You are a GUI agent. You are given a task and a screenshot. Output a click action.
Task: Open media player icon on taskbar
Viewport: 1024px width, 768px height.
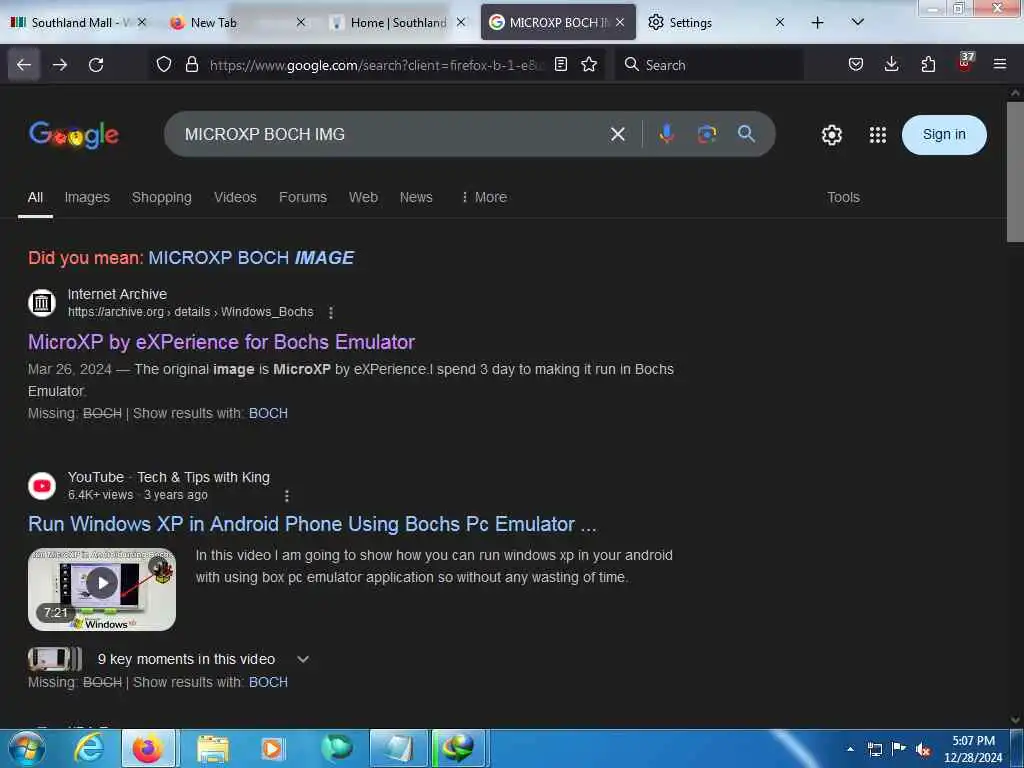[x=272, y=748]
